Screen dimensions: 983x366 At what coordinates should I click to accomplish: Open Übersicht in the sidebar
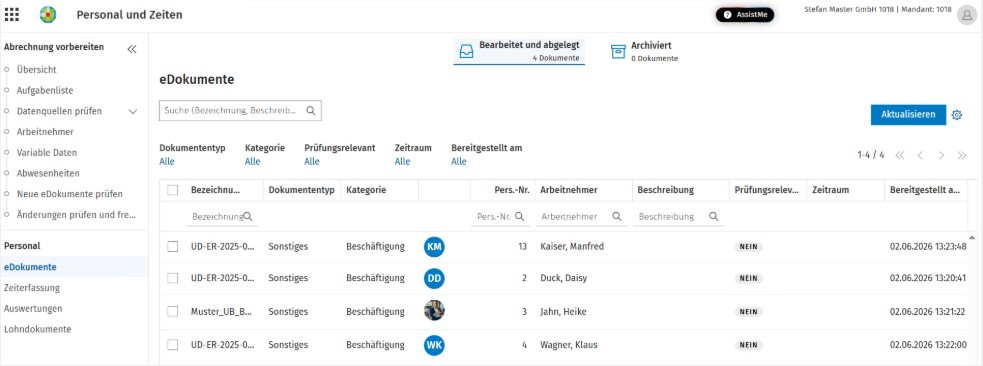36,70
